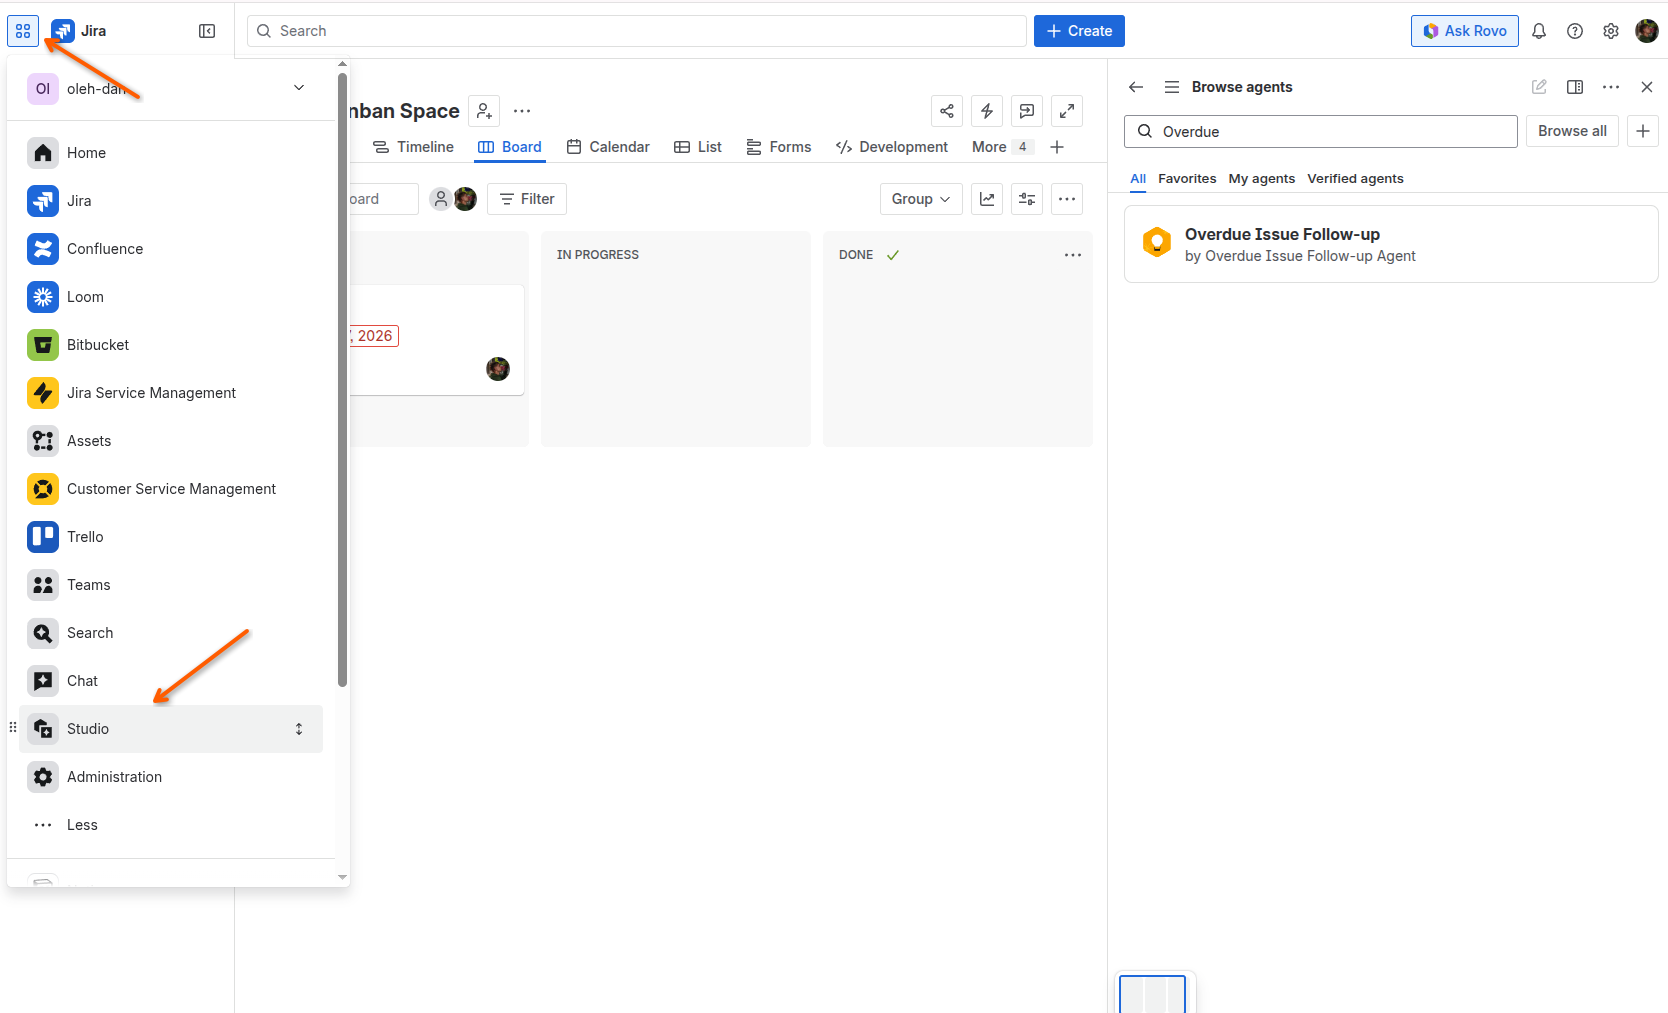Screen dimensions: 1668x1013
Task: Focus the top Search field
Action: pyautogui.click(x=637, y=31)
